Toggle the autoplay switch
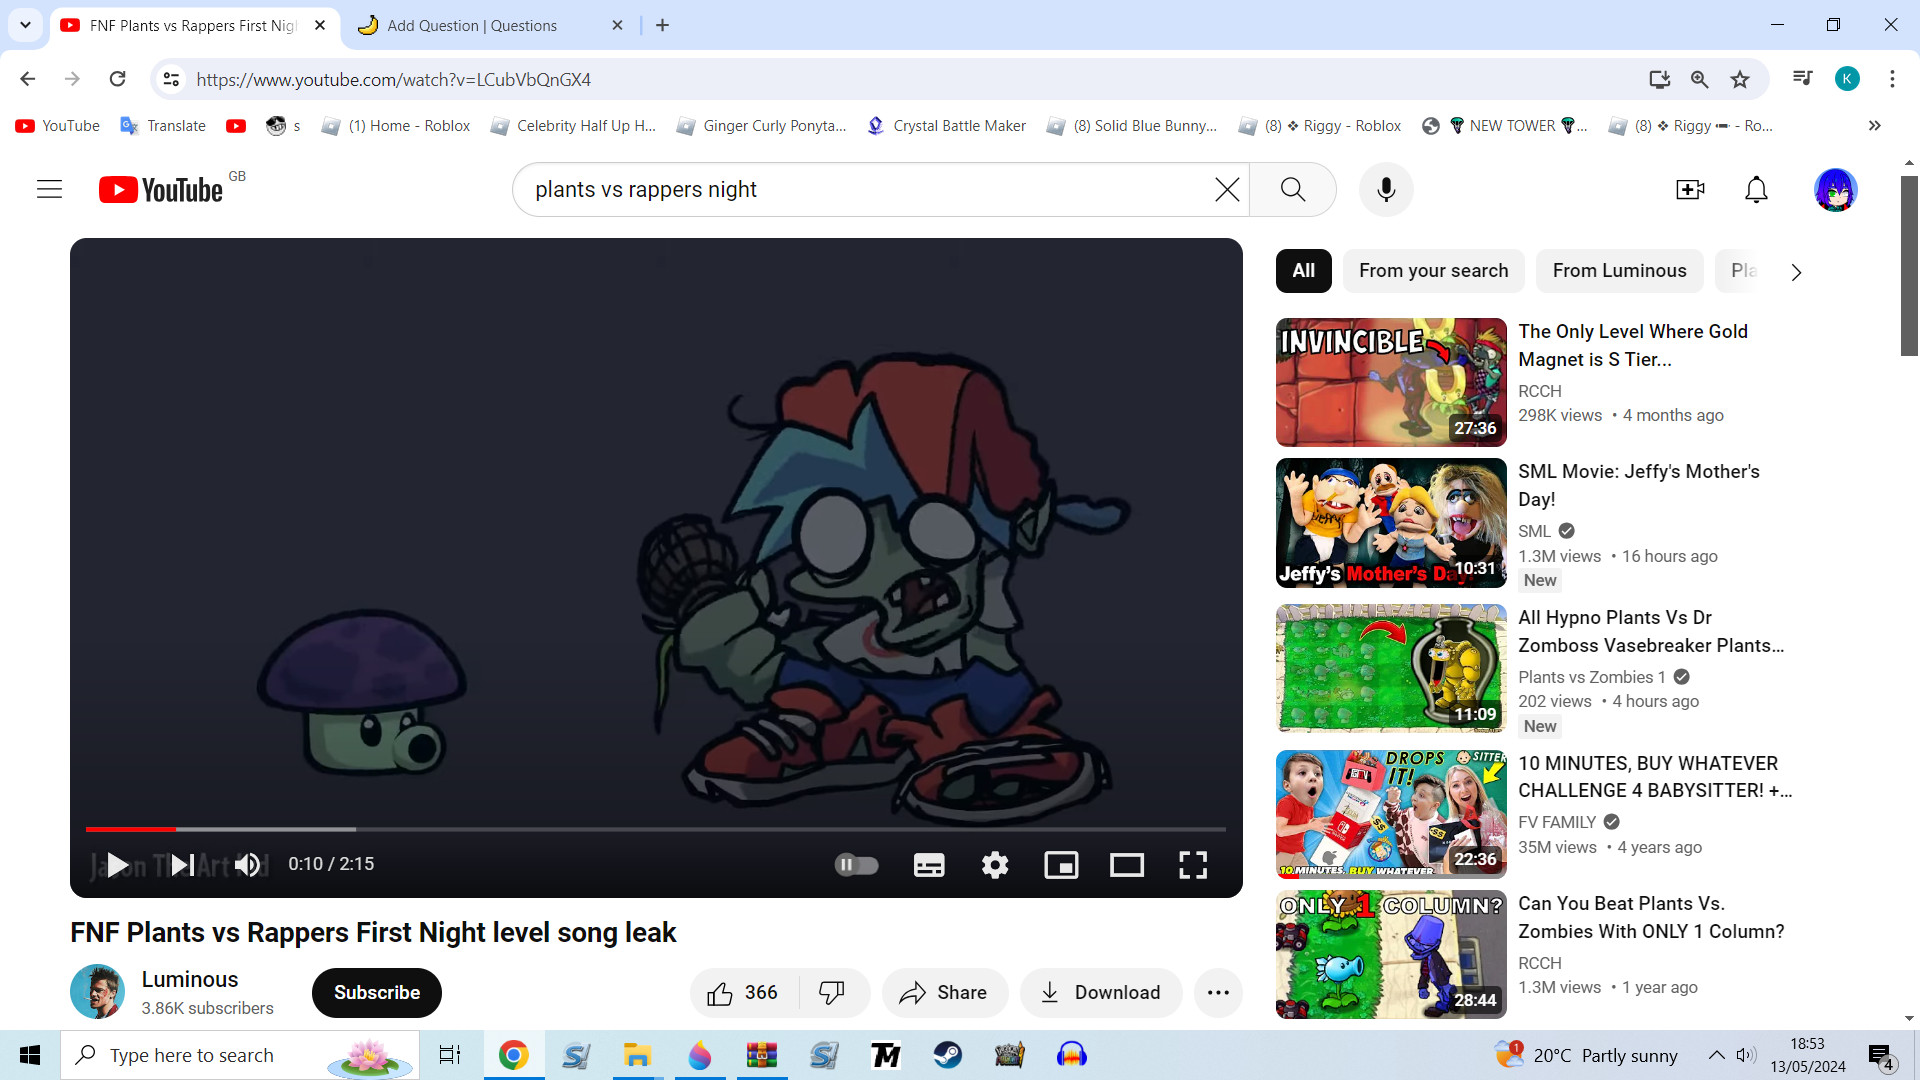 pyautogui.click(x=856, y=865)
